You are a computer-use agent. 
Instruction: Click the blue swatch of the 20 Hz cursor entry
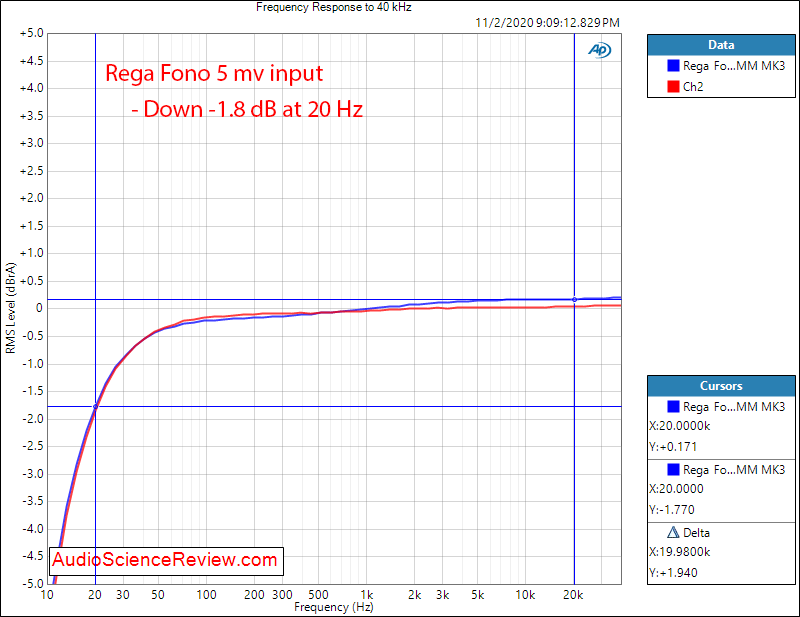click(x=673, y=469)
